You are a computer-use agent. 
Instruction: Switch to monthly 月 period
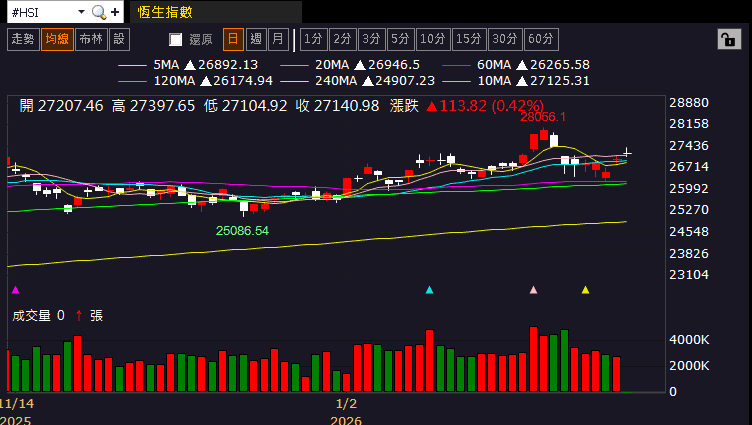[277, 39]
